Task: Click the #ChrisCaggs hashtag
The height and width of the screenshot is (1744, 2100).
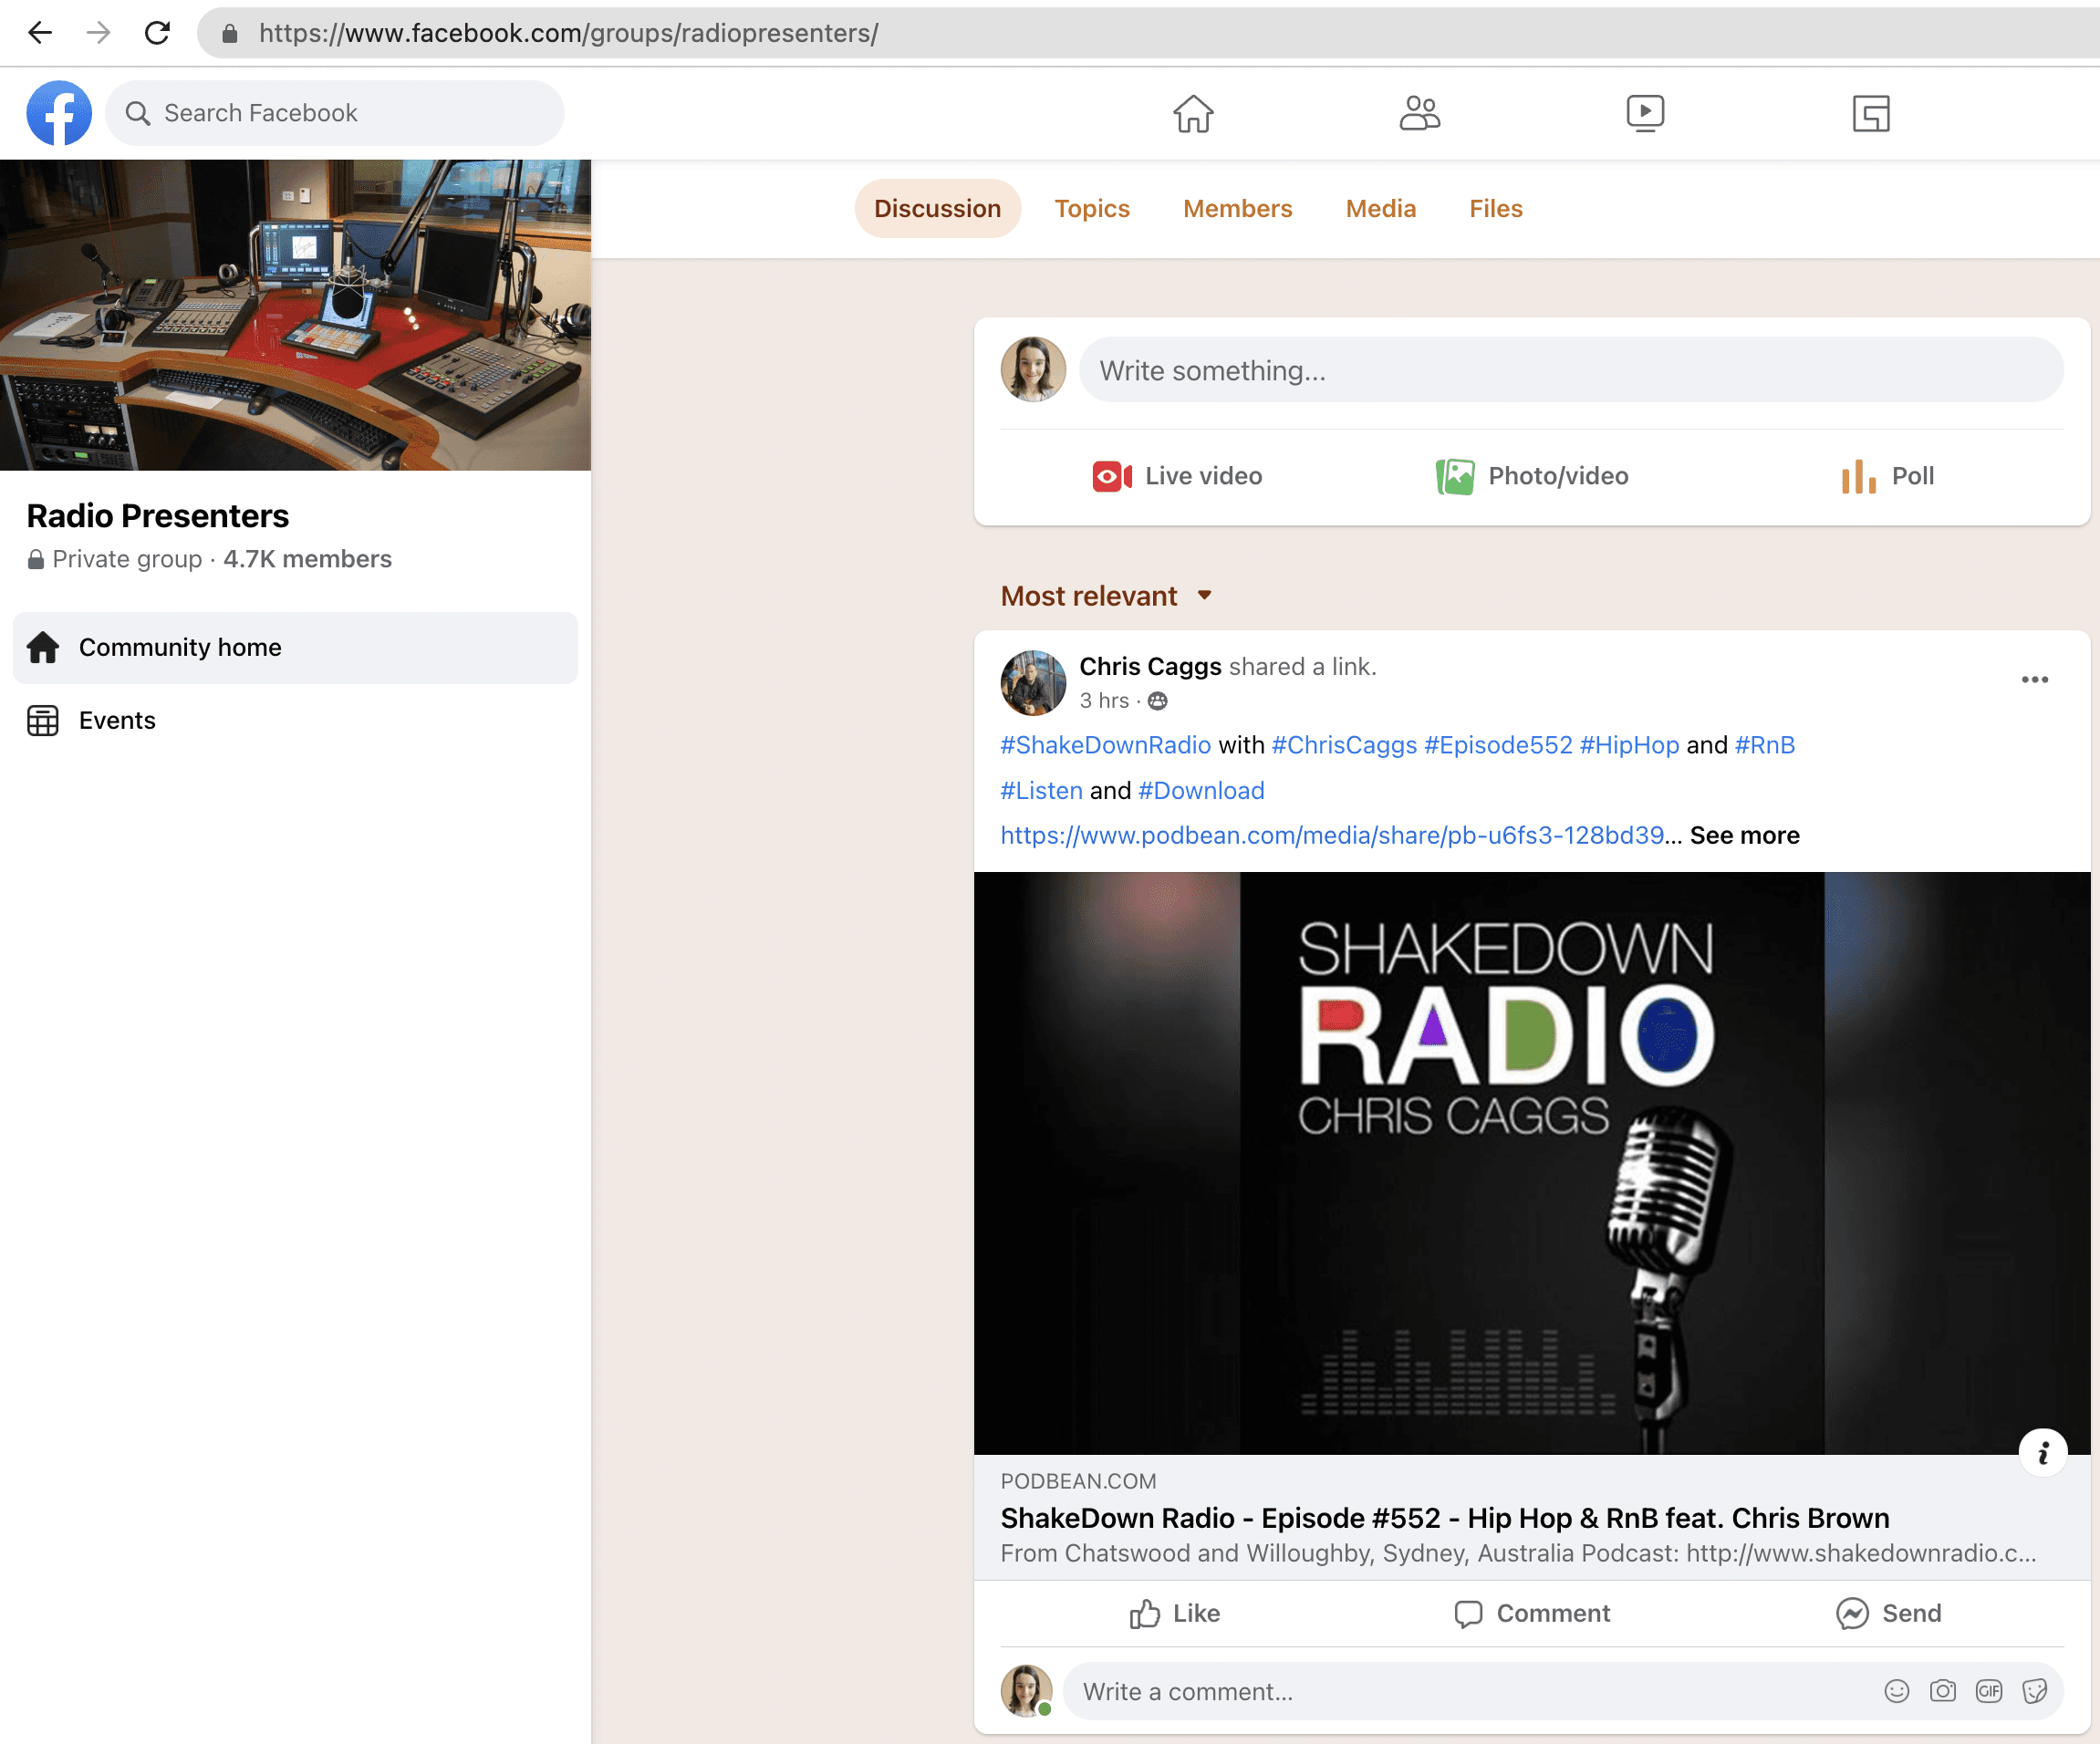Action: 1344,745
